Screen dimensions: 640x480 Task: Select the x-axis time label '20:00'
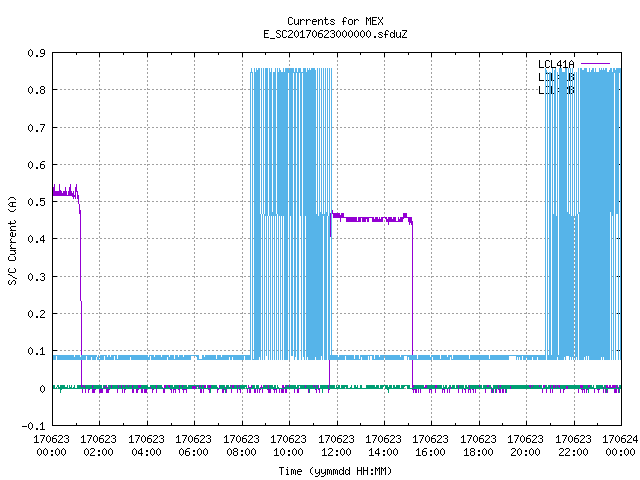[525, 452]
